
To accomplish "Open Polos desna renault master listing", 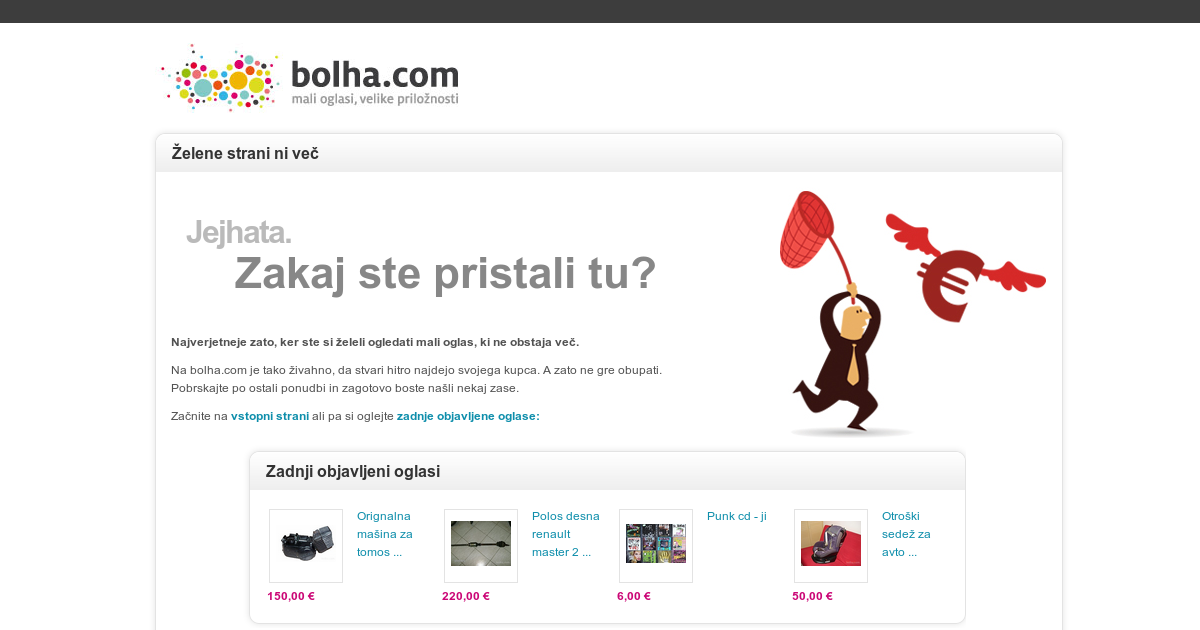I will 566,534.
